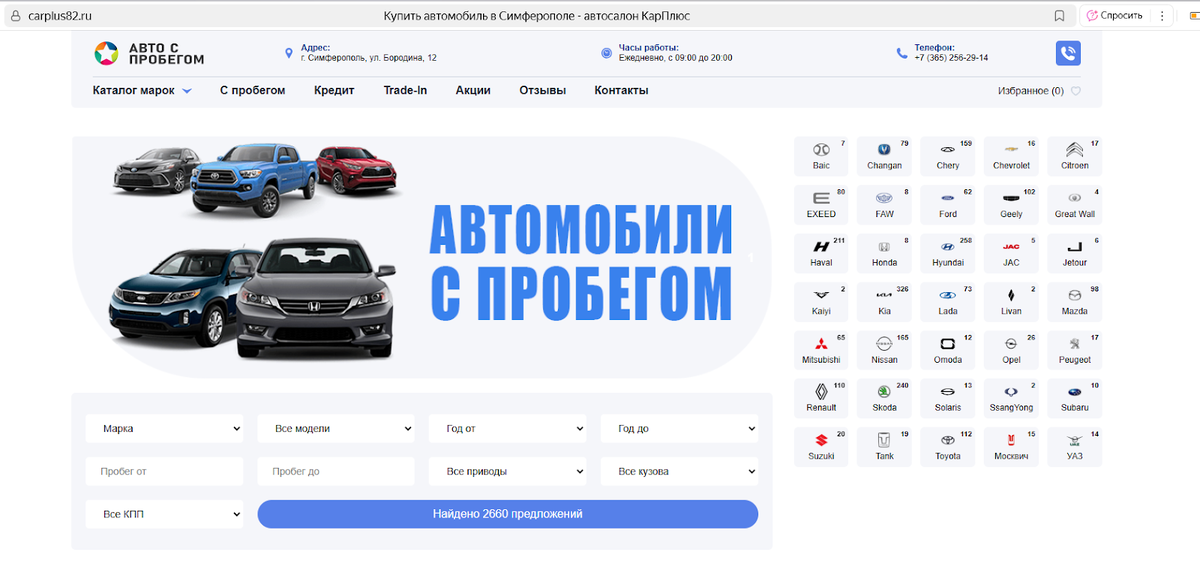Open the Opel brand tile

(1011, 350)
